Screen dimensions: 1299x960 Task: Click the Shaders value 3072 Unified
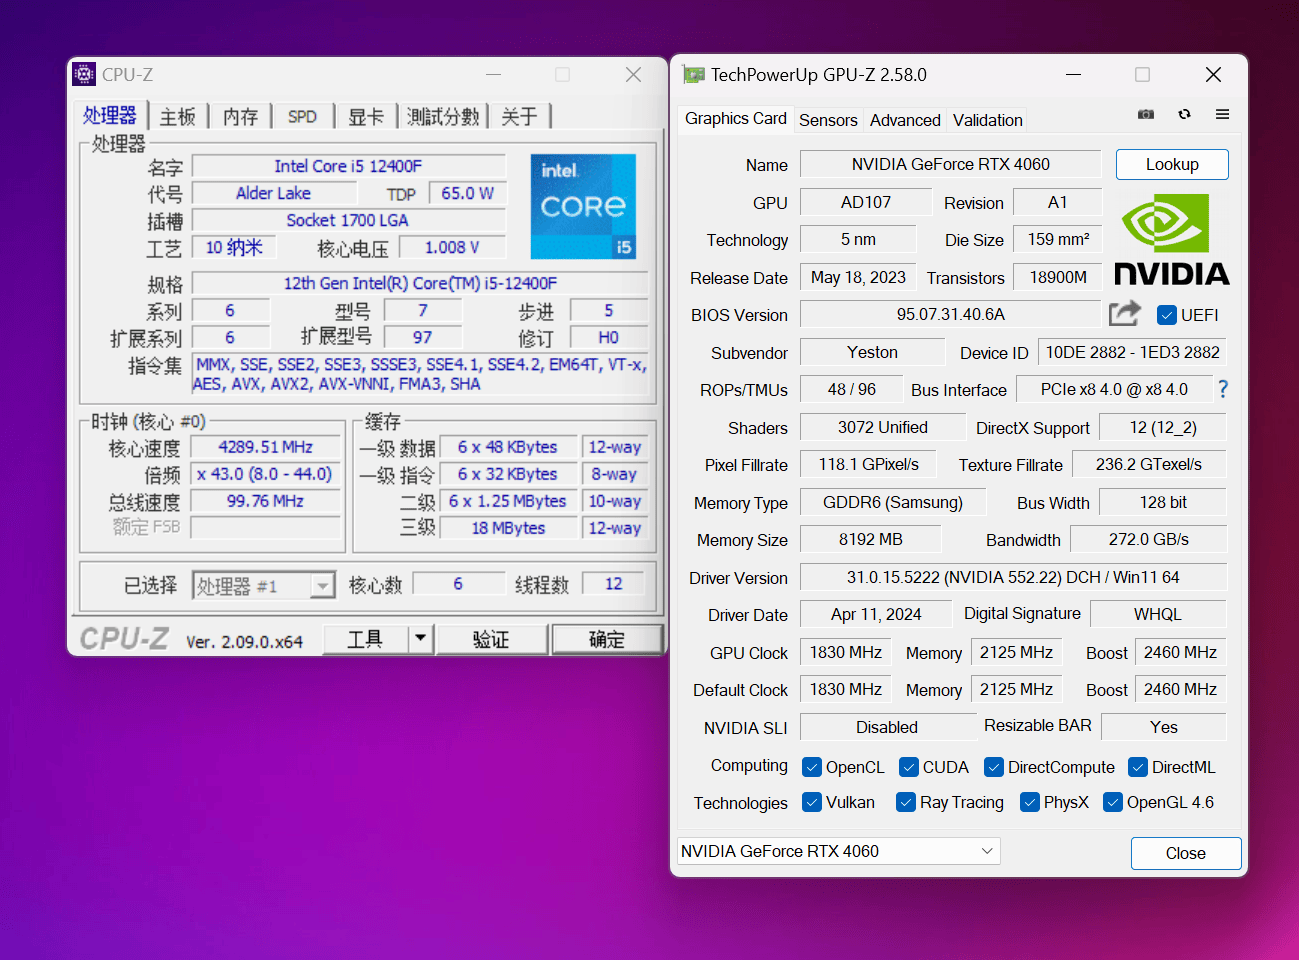(x=883, y=427)
